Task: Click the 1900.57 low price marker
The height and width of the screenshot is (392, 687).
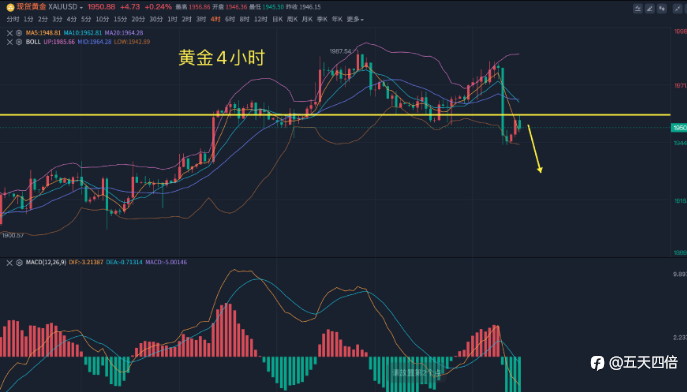Action: [13, 236]
